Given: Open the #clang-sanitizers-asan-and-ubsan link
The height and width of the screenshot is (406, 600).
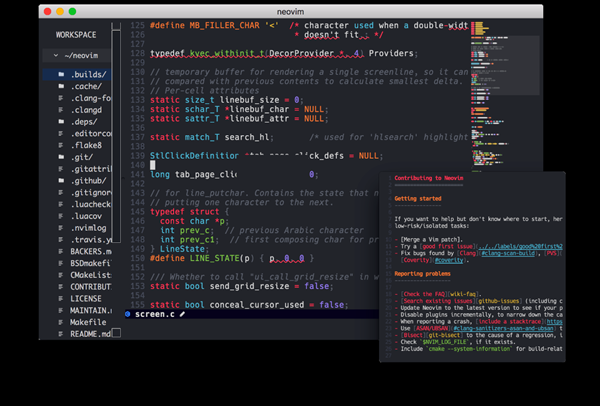Looking at the screenshot, I should [x=503, y=328].
